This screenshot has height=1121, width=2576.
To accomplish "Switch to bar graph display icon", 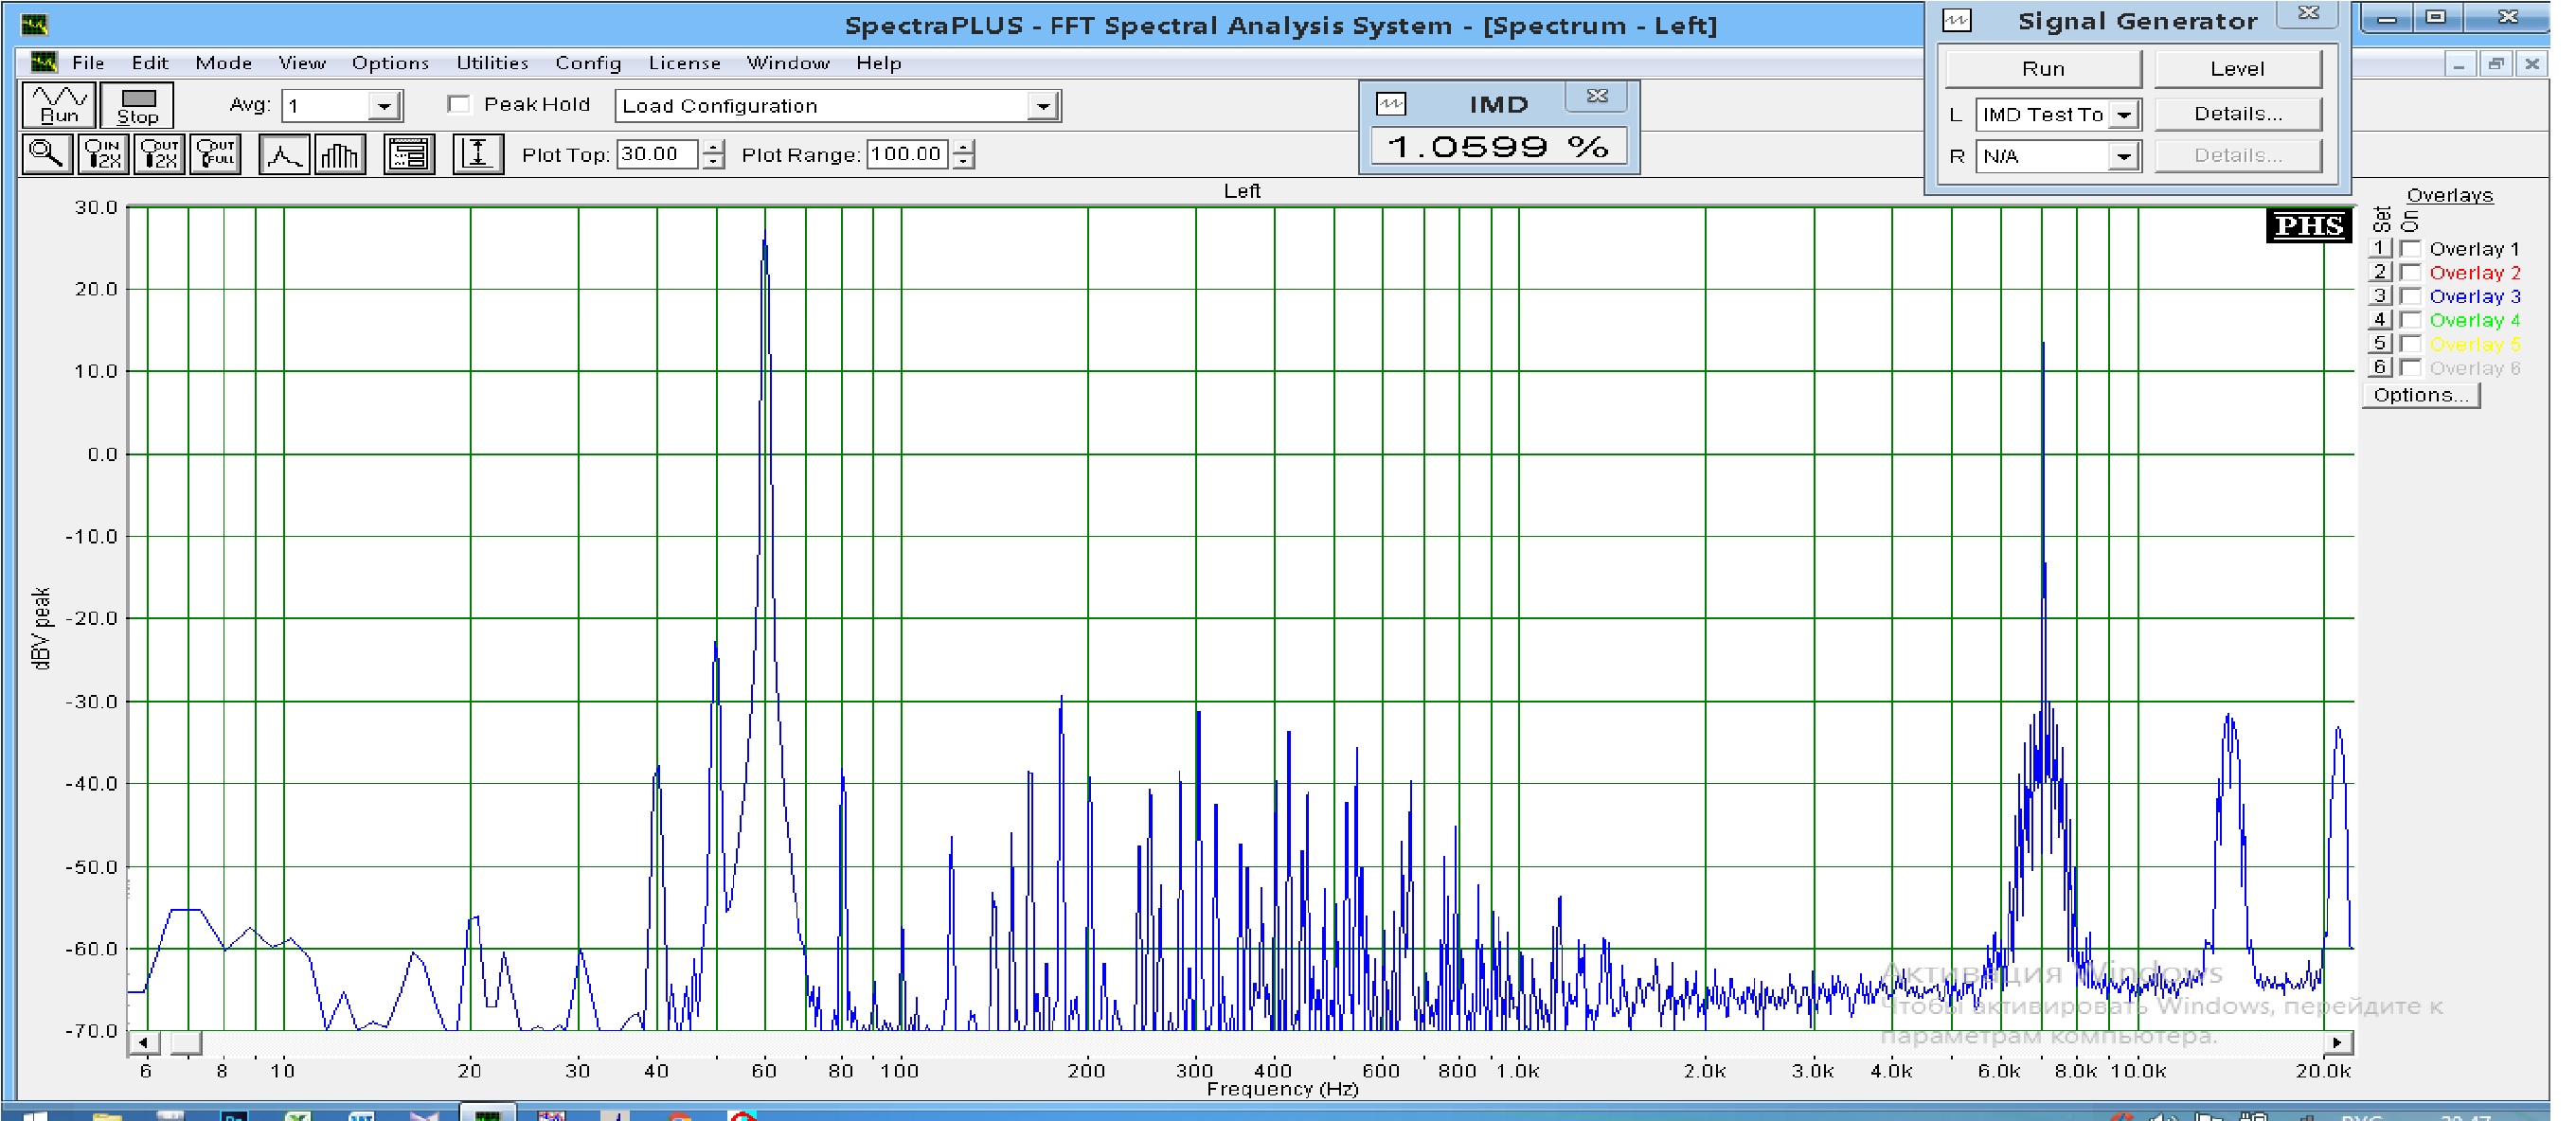I will pyautogui.click(x=340, y=155).
